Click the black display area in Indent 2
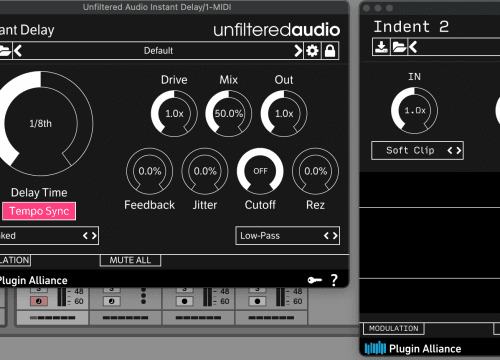 pos(430,243)
